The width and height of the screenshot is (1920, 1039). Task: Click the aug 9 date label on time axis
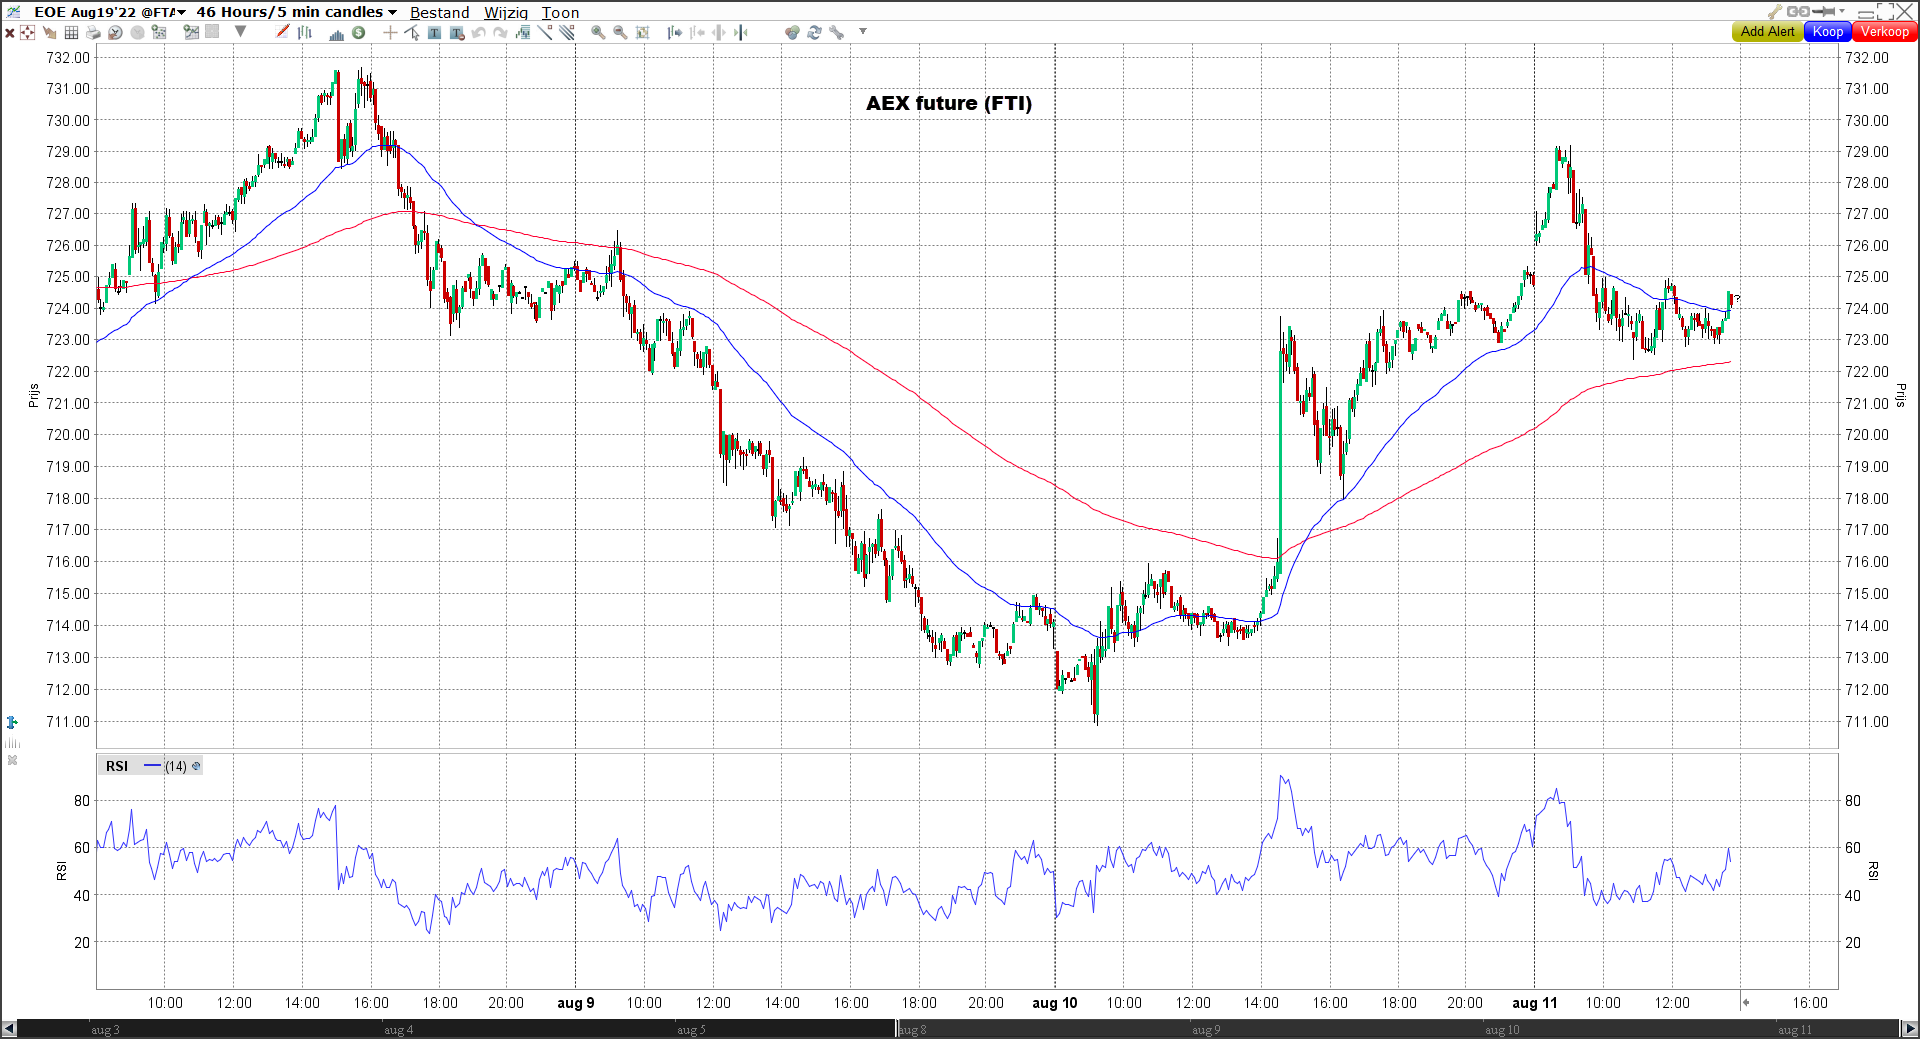576,1003
